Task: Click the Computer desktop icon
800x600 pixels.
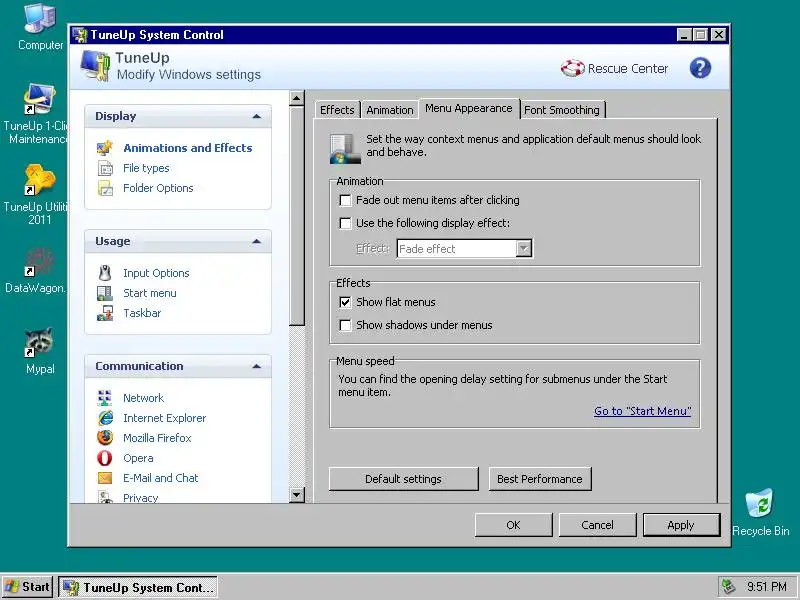Action: 40,19
